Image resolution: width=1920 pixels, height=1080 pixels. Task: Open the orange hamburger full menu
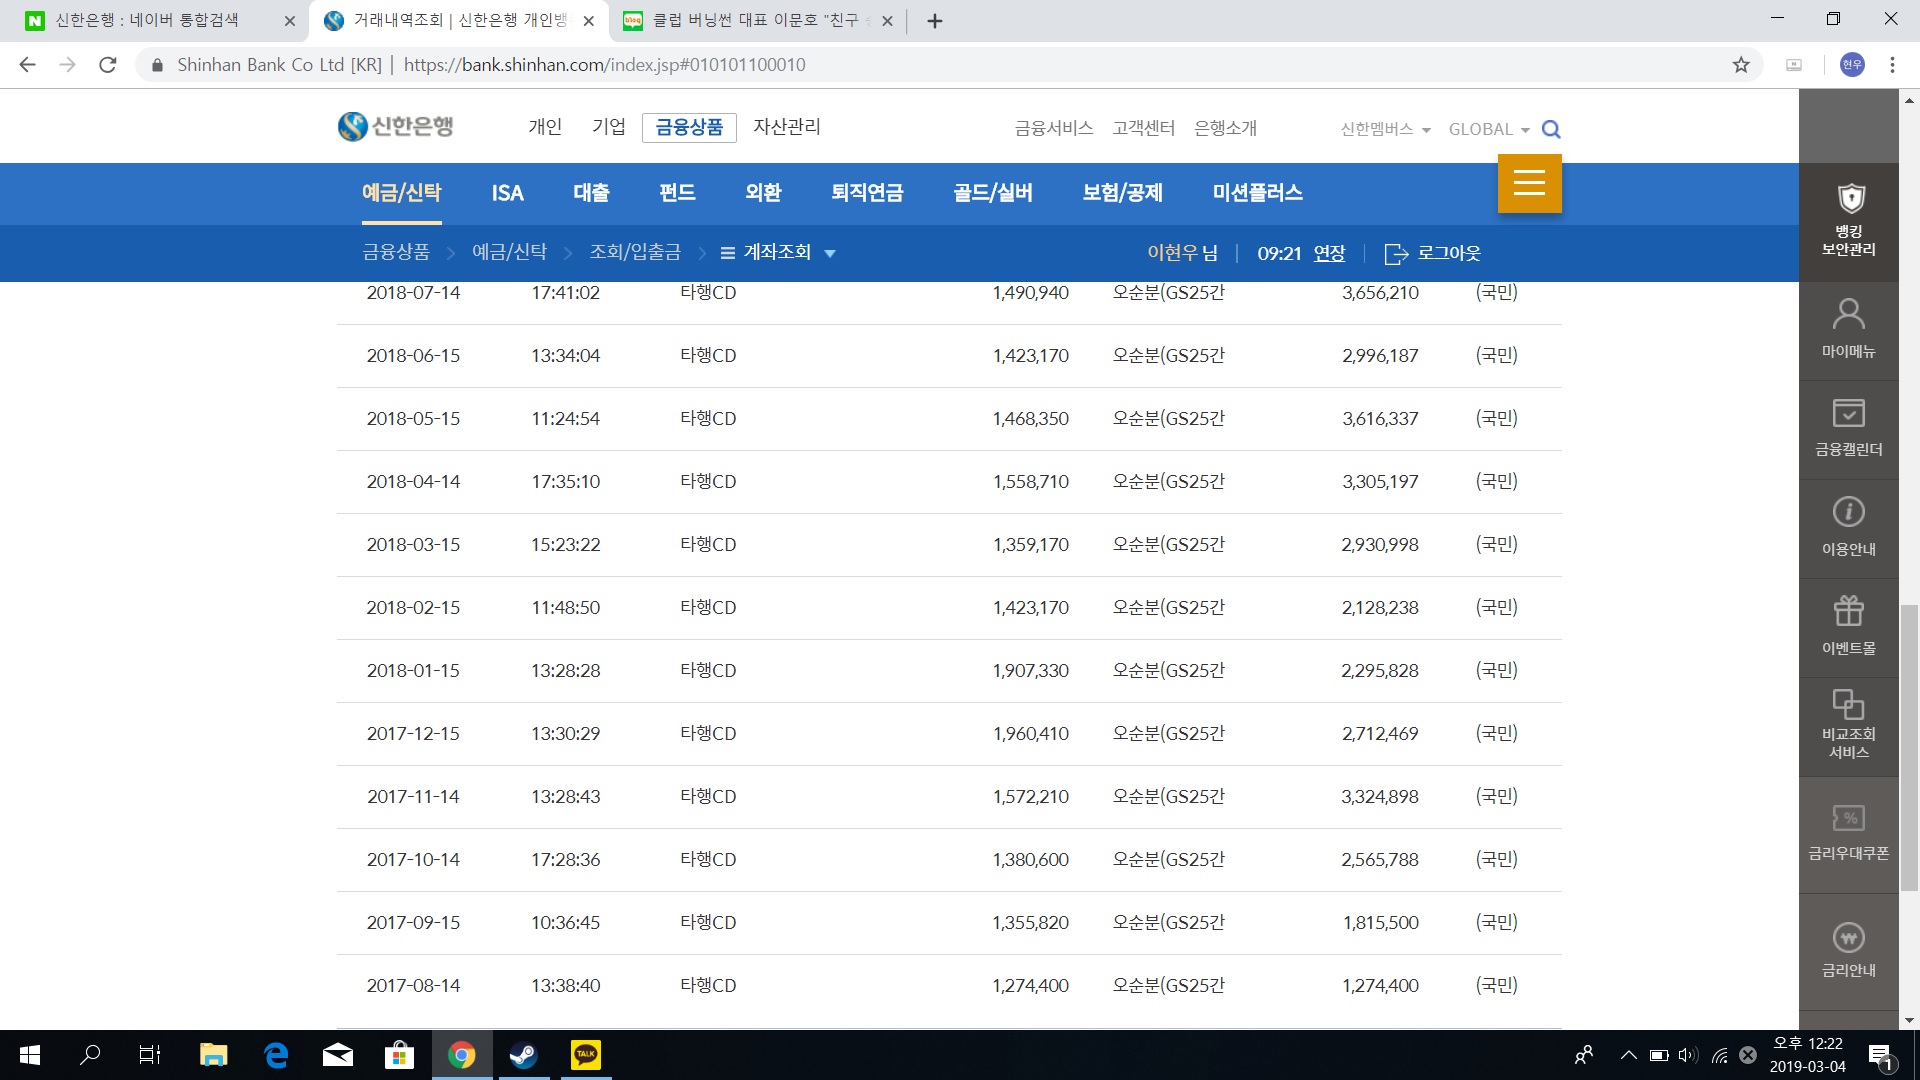coord(1529,183)
